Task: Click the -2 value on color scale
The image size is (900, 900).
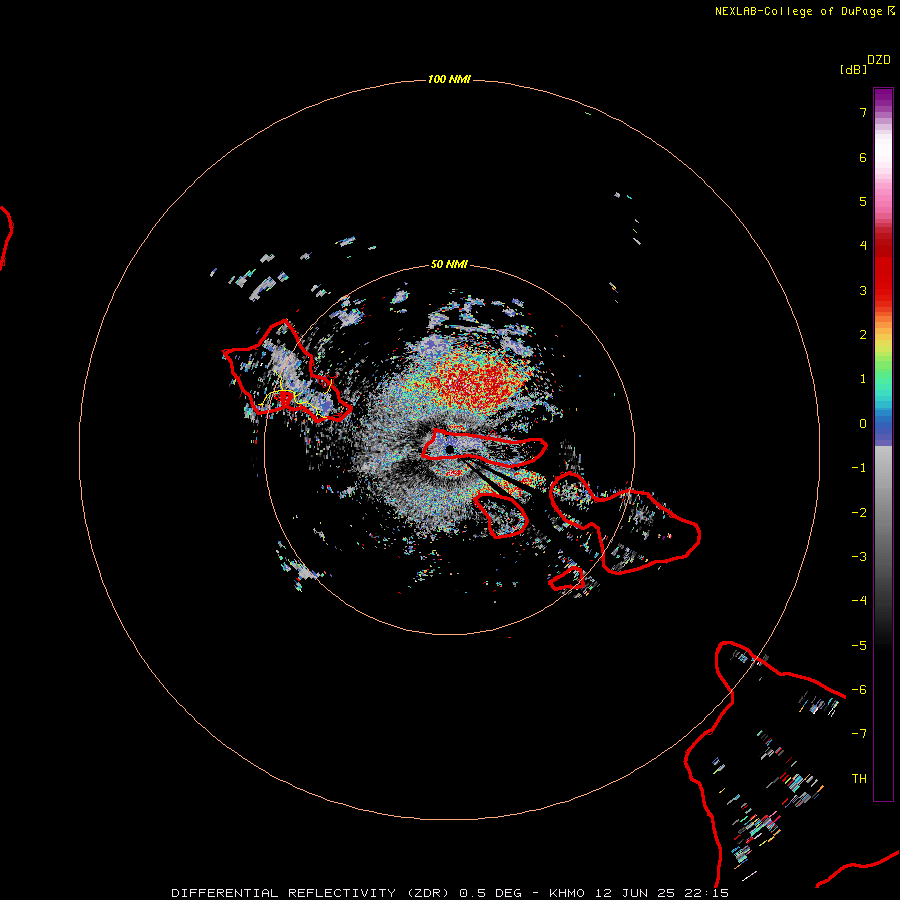Action: click(x=859, y=513)
